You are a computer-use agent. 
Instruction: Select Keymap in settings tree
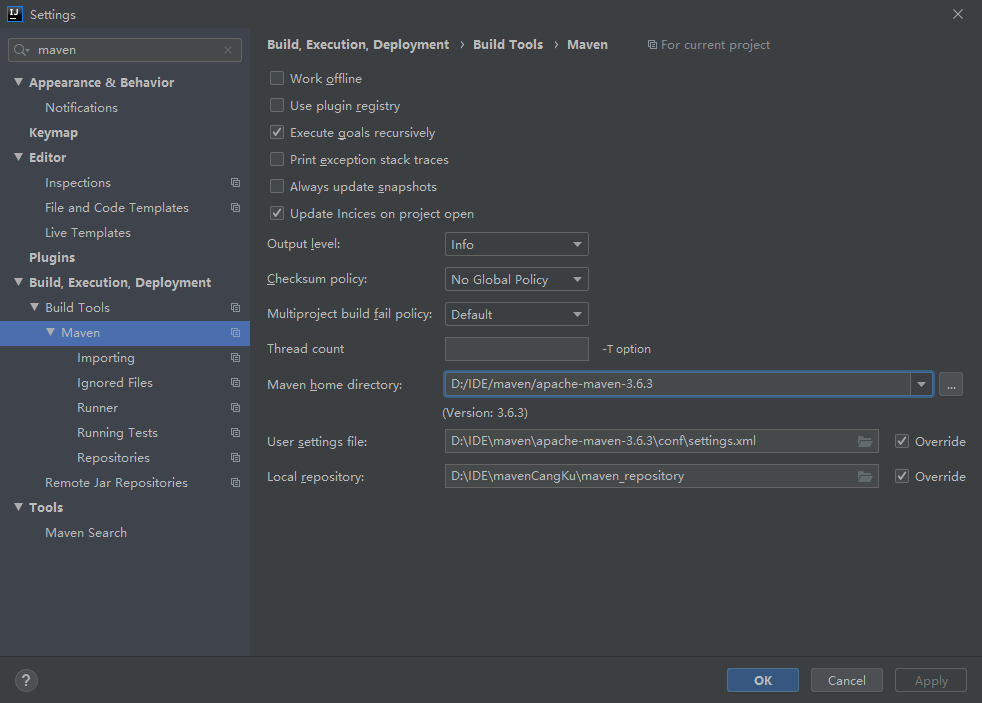53,133
